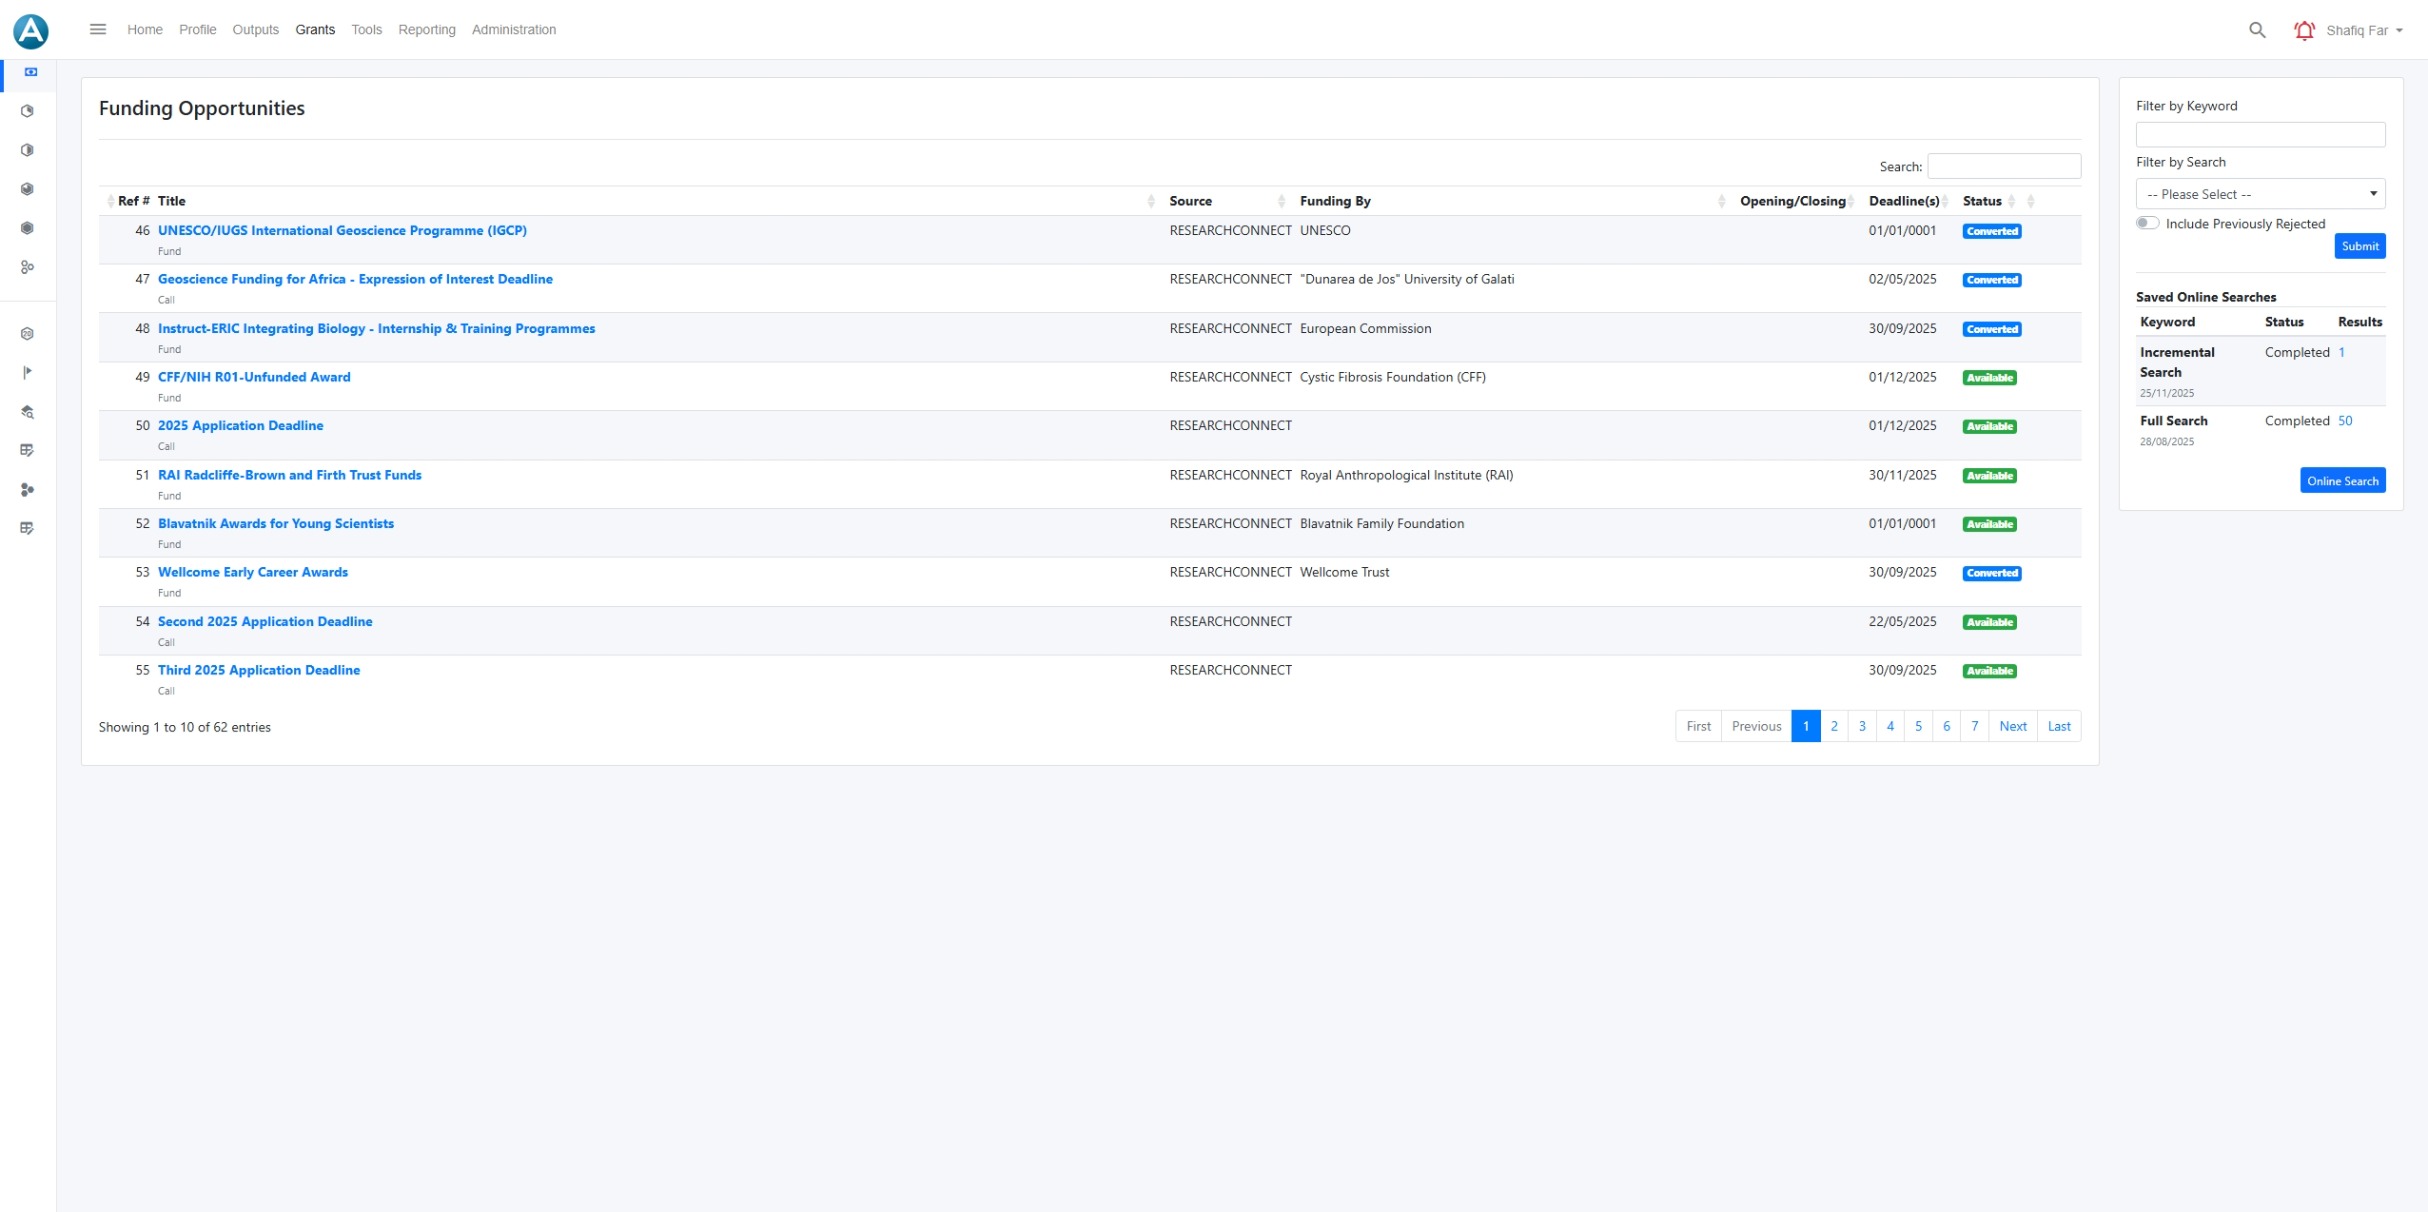Expand the Shafiq Far user menu

pyautogui.click(x=2364, y=30)
